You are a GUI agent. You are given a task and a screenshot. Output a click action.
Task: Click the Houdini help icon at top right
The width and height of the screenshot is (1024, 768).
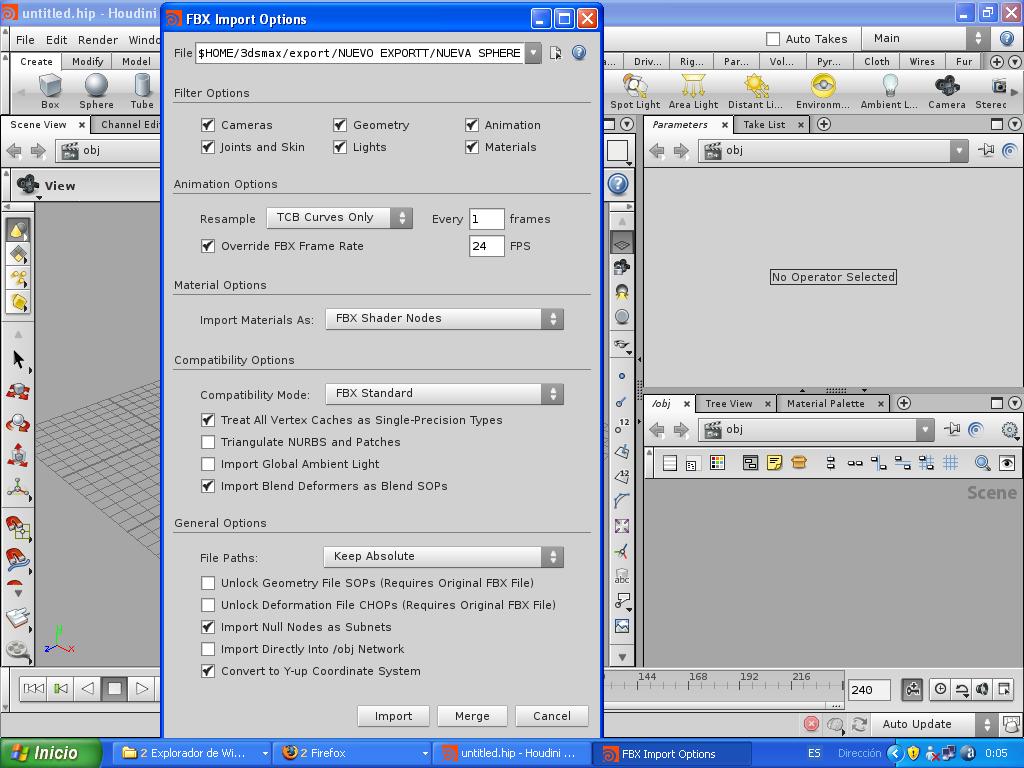click(x=1007, y=39)
